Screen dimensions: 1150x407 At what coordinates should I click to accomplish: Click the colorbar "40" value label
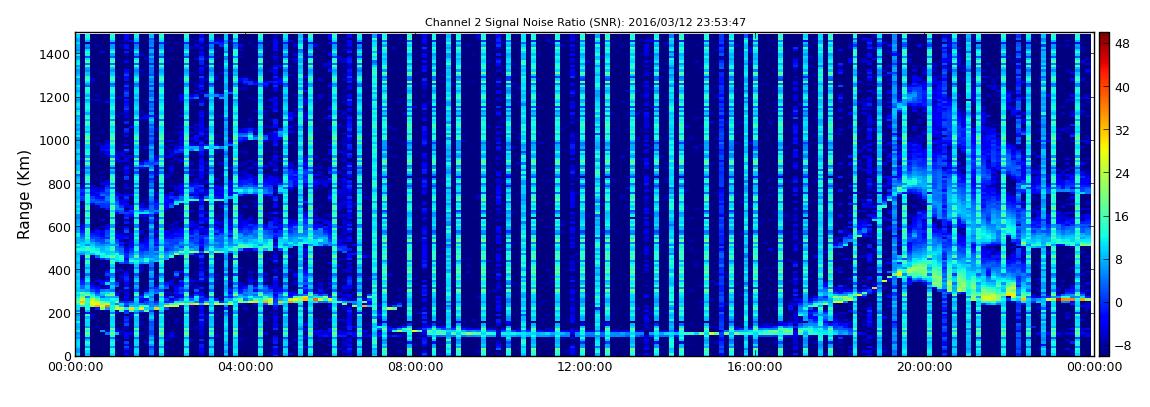click(x=1122, y=87)
